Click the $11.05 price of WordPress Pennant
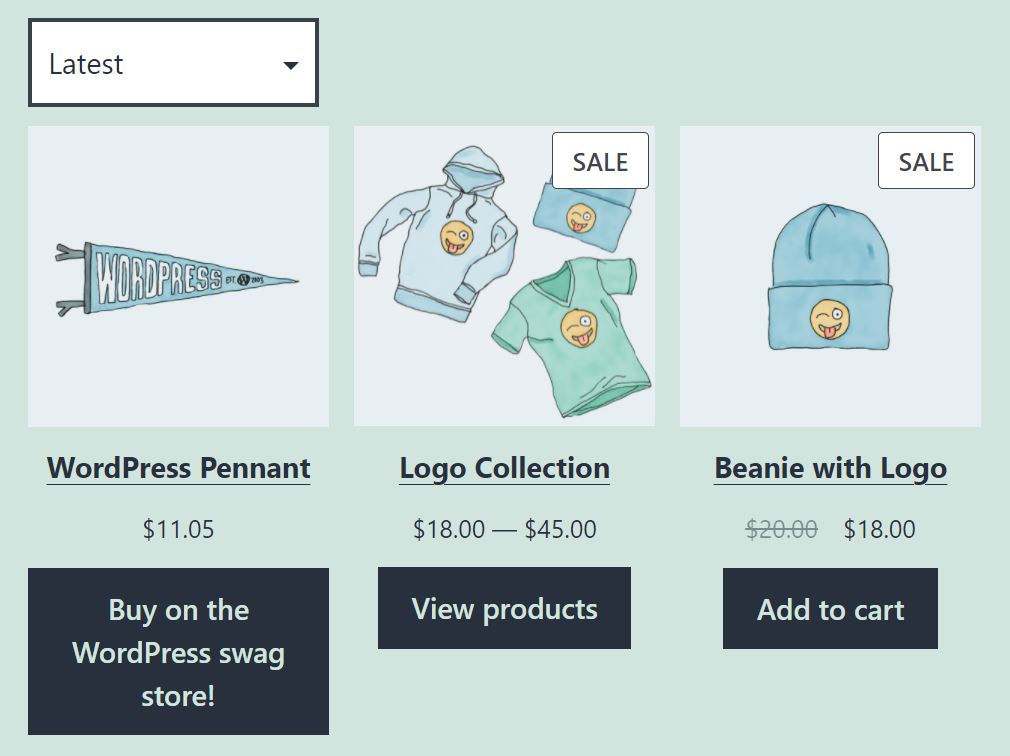The width and height of the screenshot is (1010, 756). click(x=178, y=529)
